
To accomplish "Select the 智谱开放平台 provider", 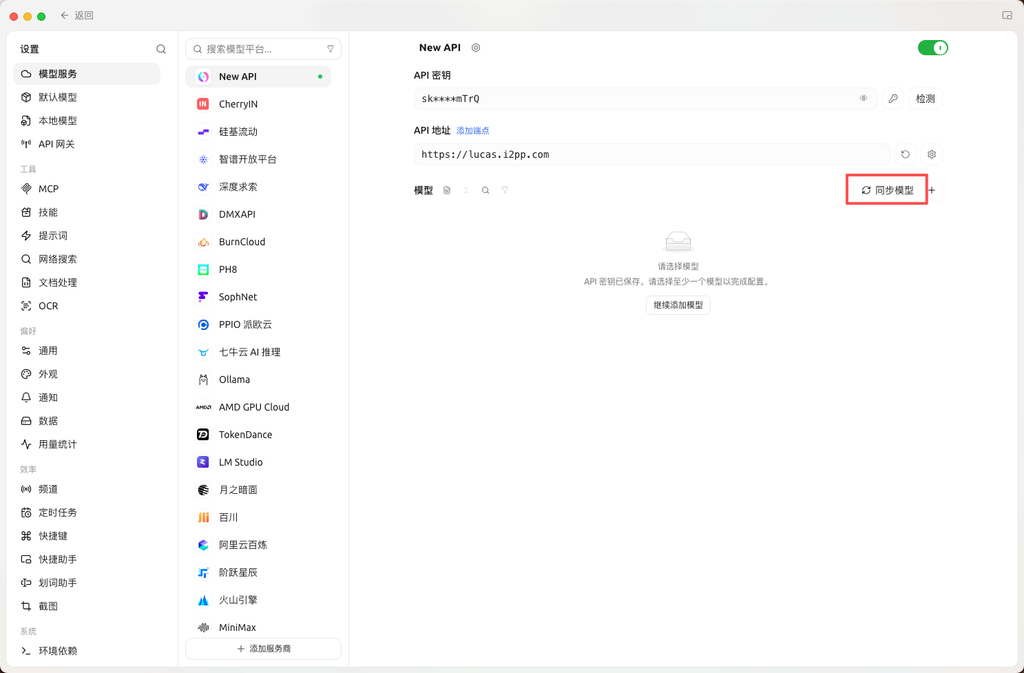I will [x=258, y=159].
